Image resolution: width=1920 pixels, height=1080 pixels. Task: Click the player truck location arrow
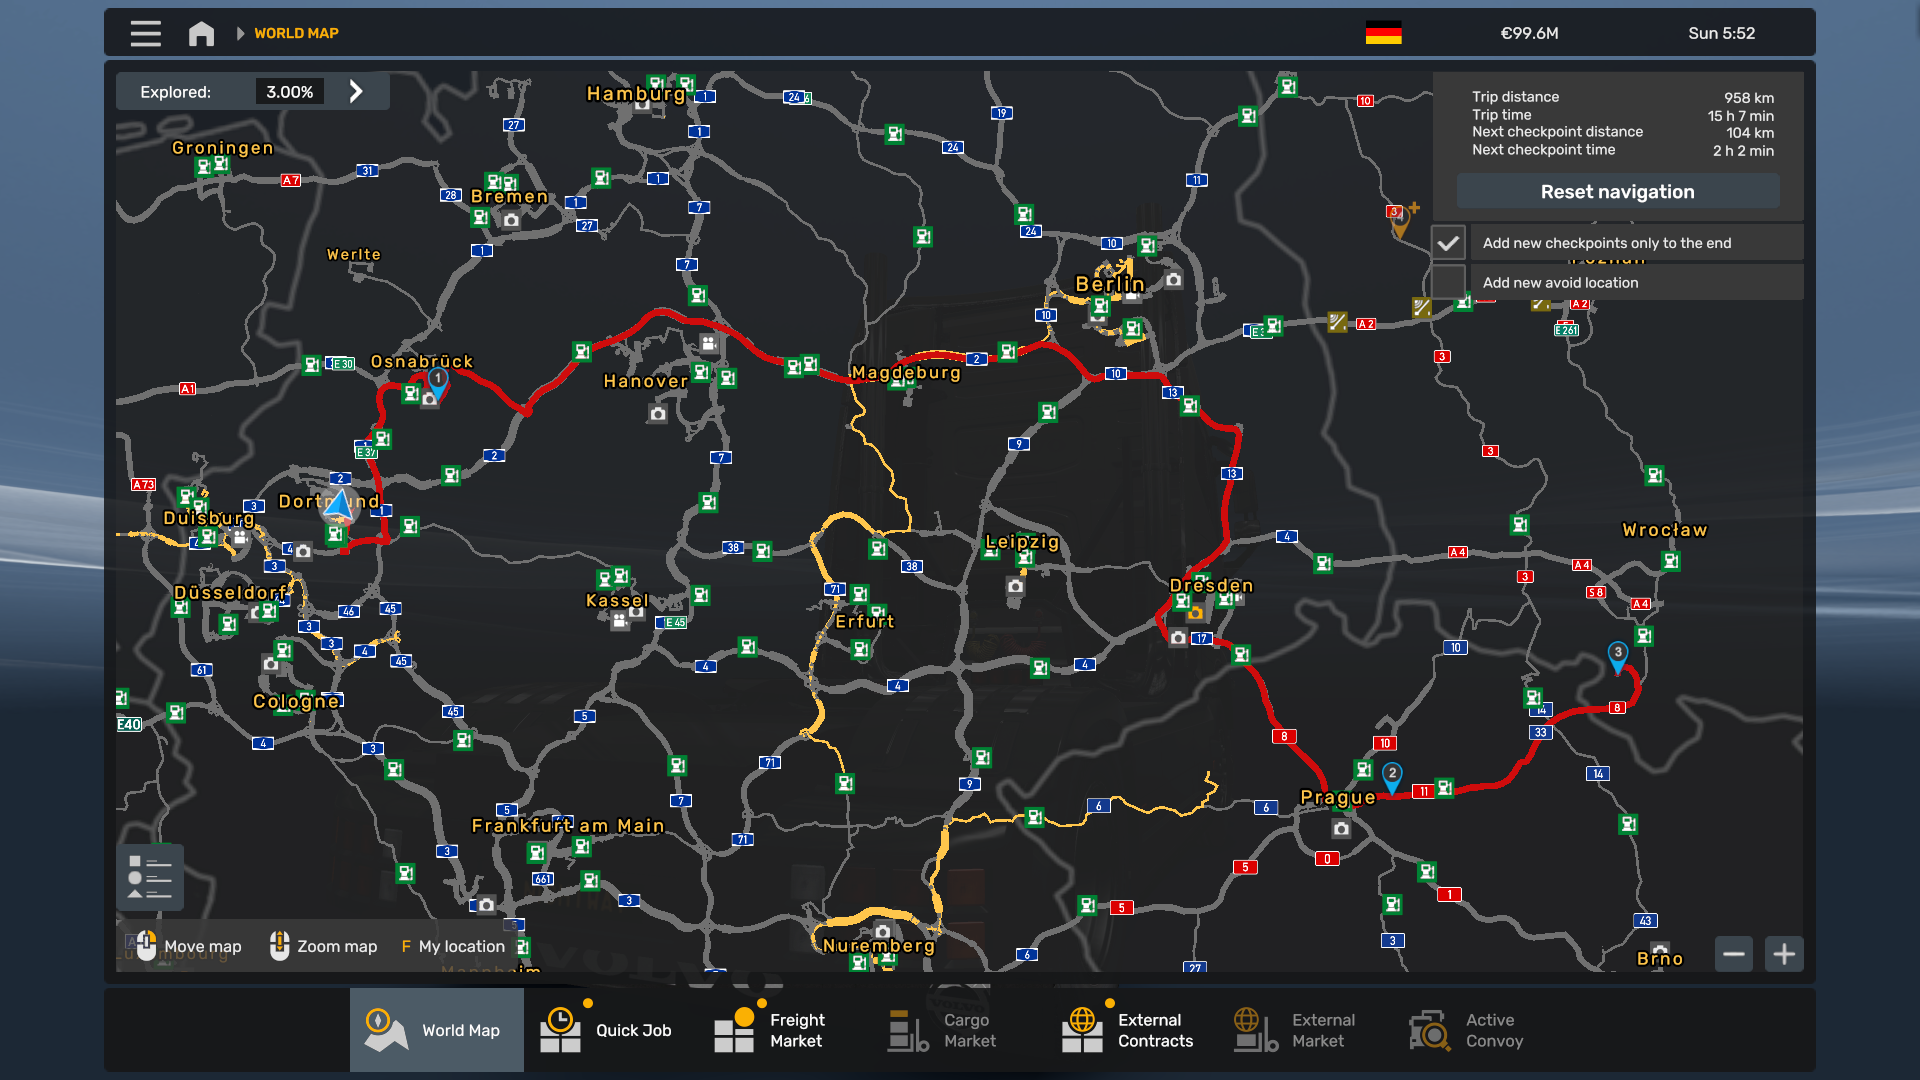[339, 505]
